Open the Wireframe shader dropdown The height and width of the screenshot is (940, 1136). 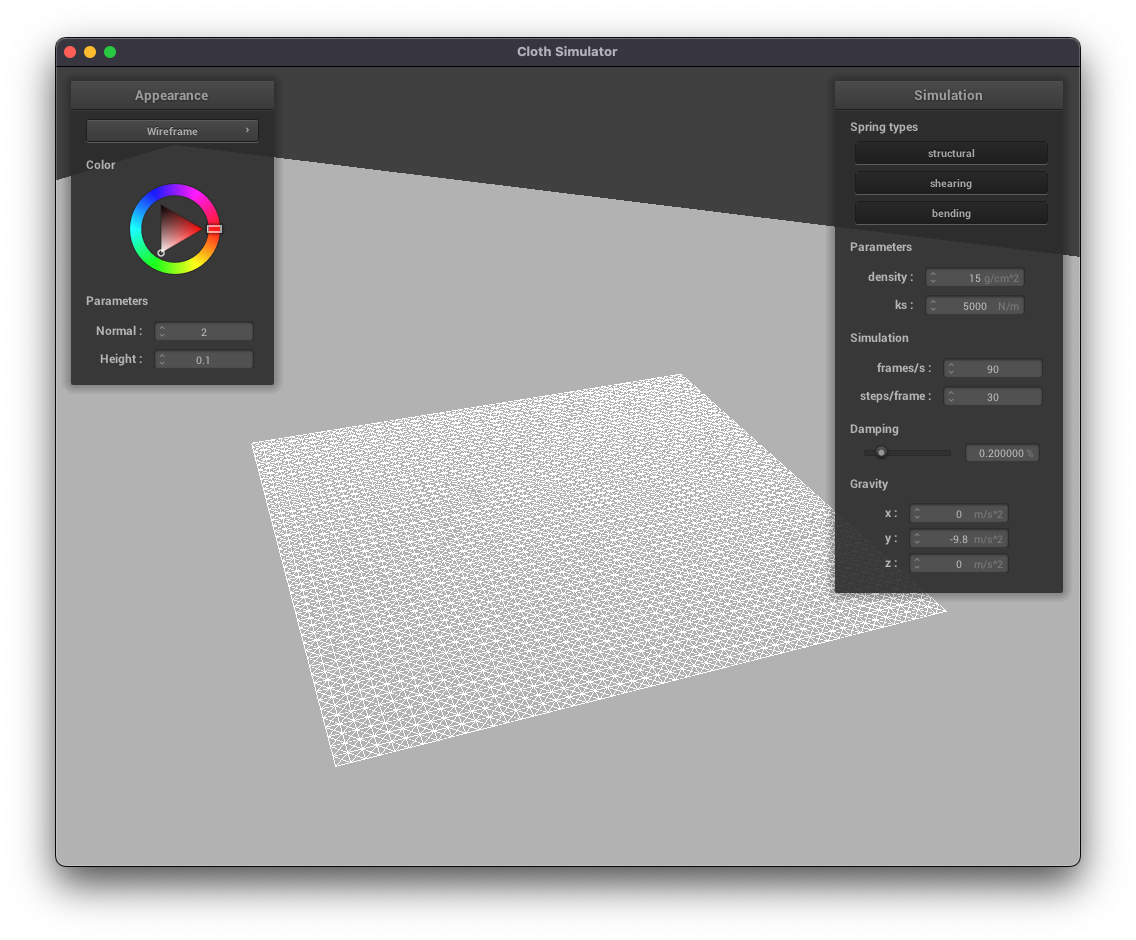pyautogui.click(x=172, y=131)
